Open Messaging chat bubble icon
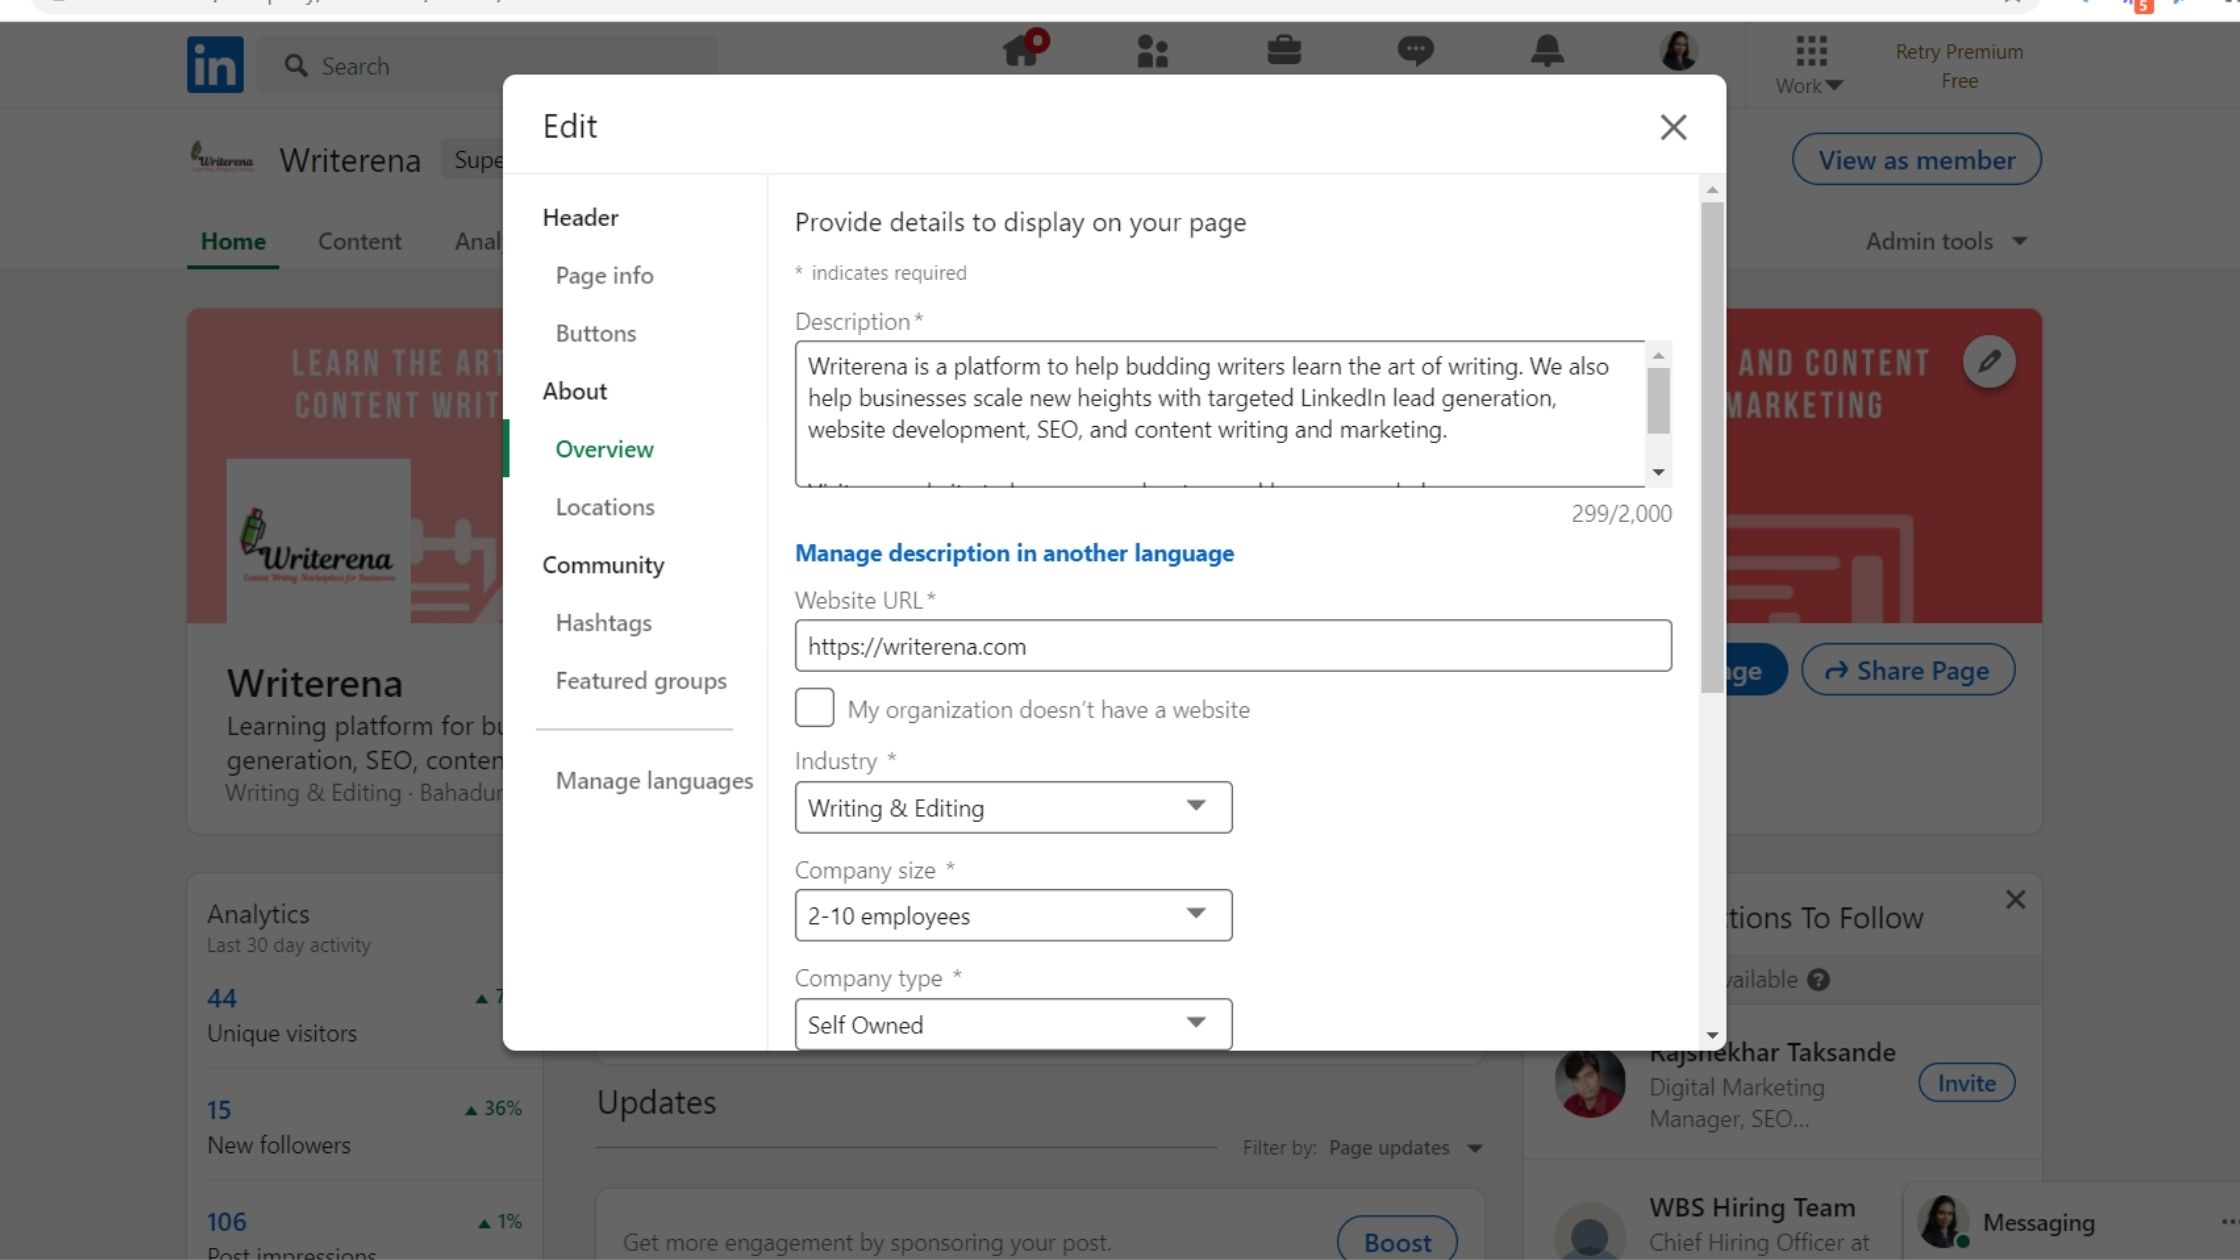This screenshot has height=1260, width=2240. click(1415, 50)
